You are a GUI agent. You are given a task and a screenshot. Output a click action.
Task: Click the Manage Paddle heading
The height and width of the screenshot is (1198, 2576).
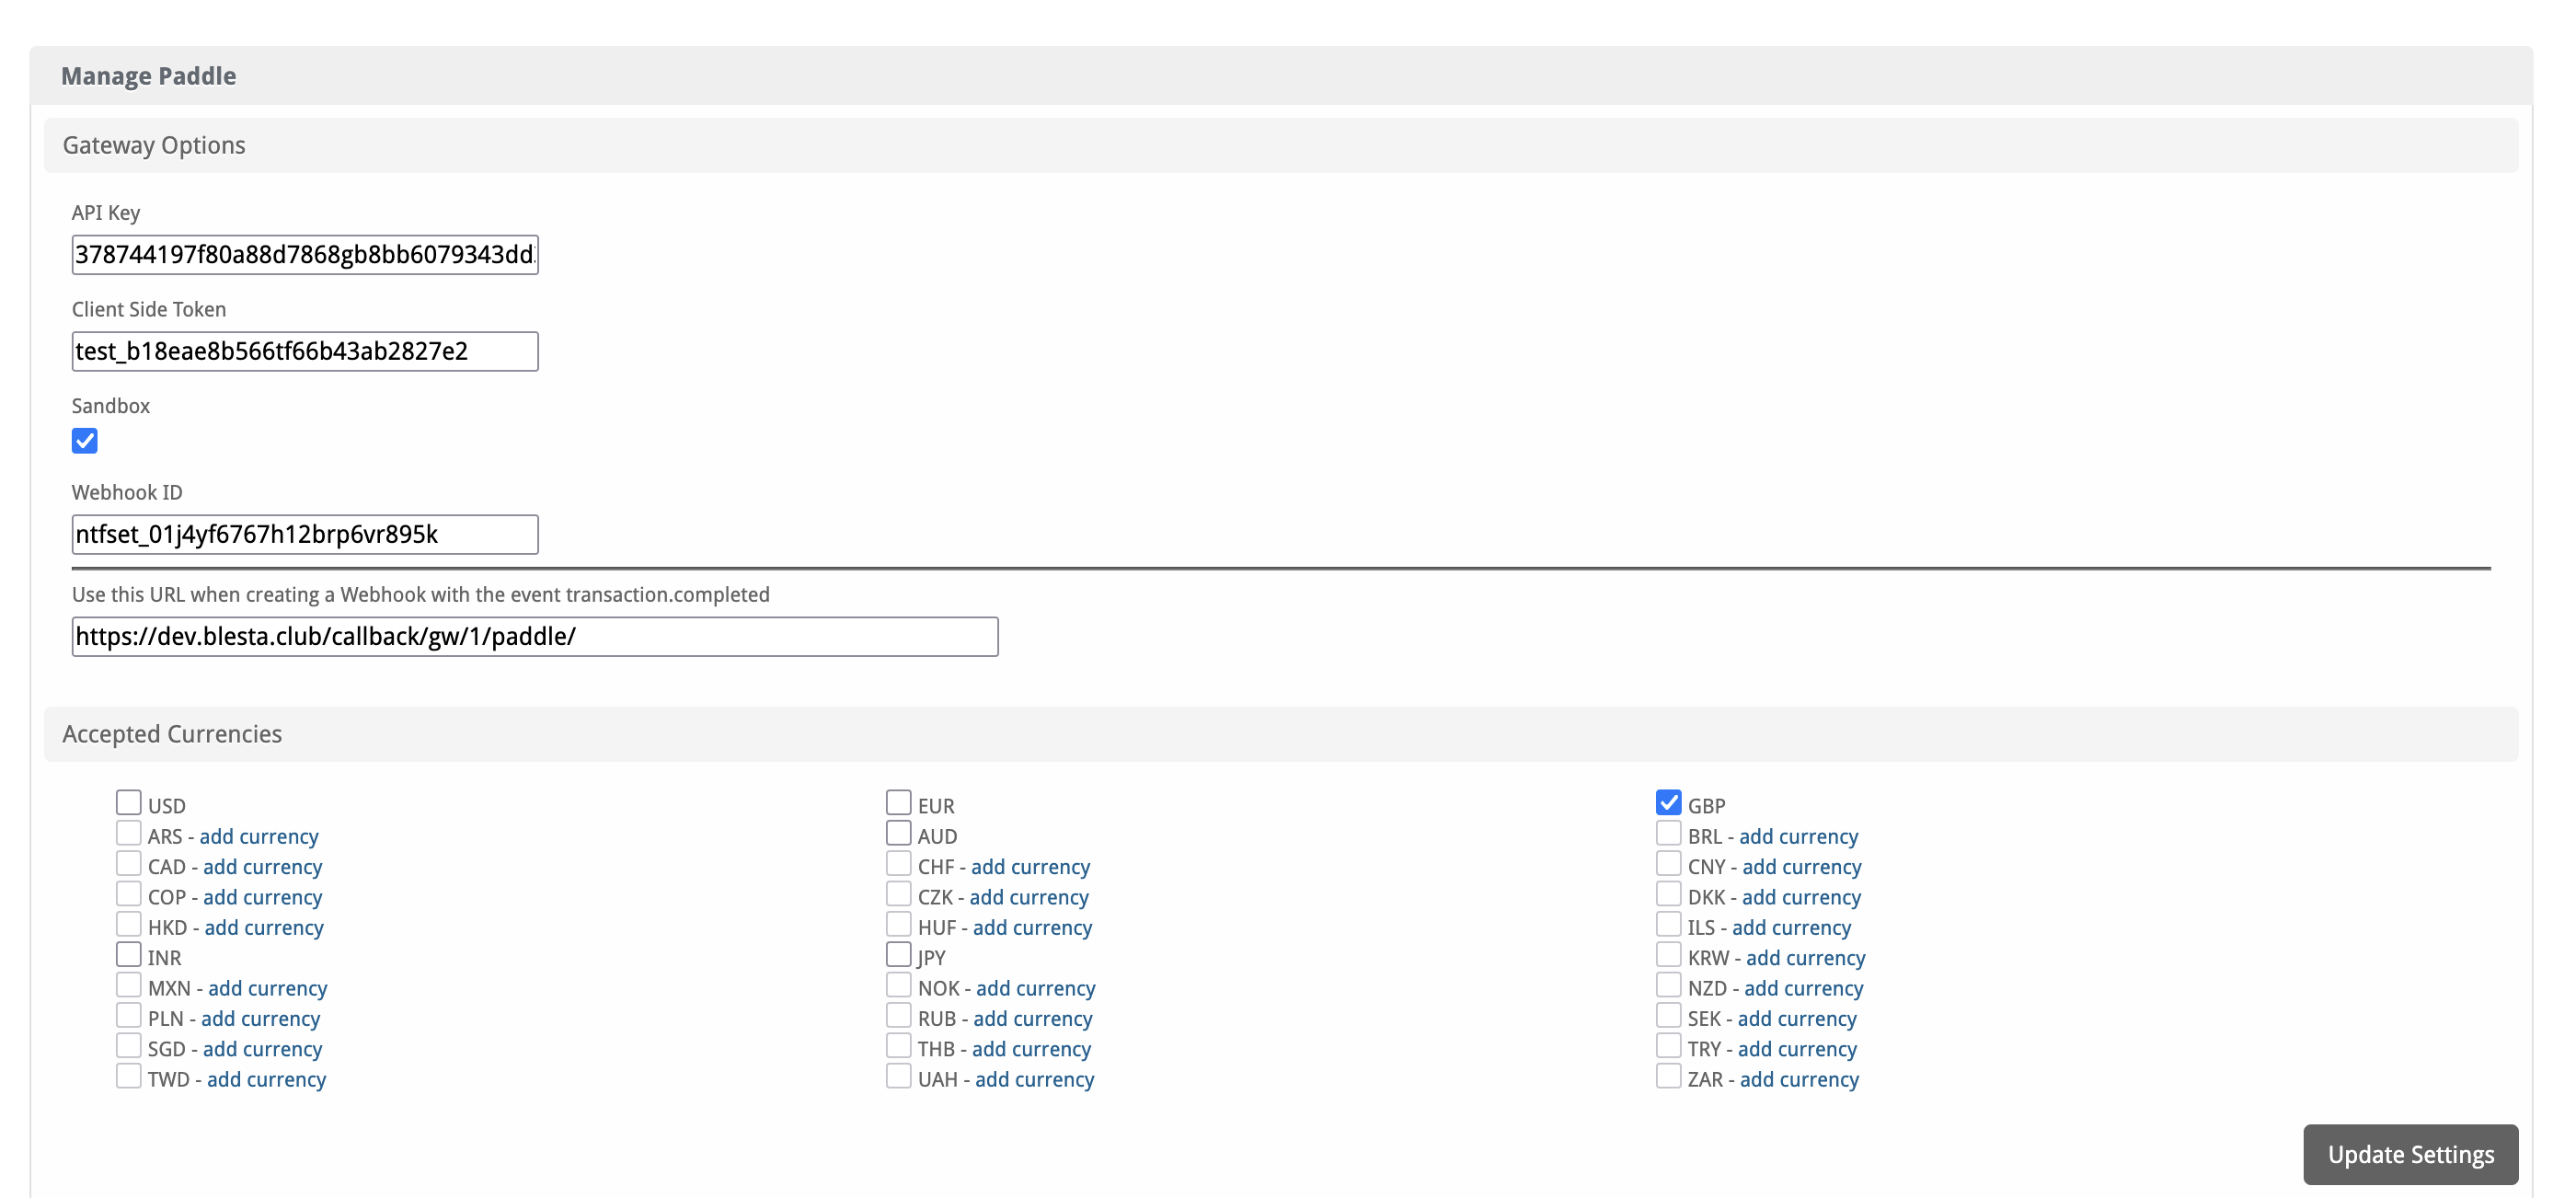click(x=149, y=77)
